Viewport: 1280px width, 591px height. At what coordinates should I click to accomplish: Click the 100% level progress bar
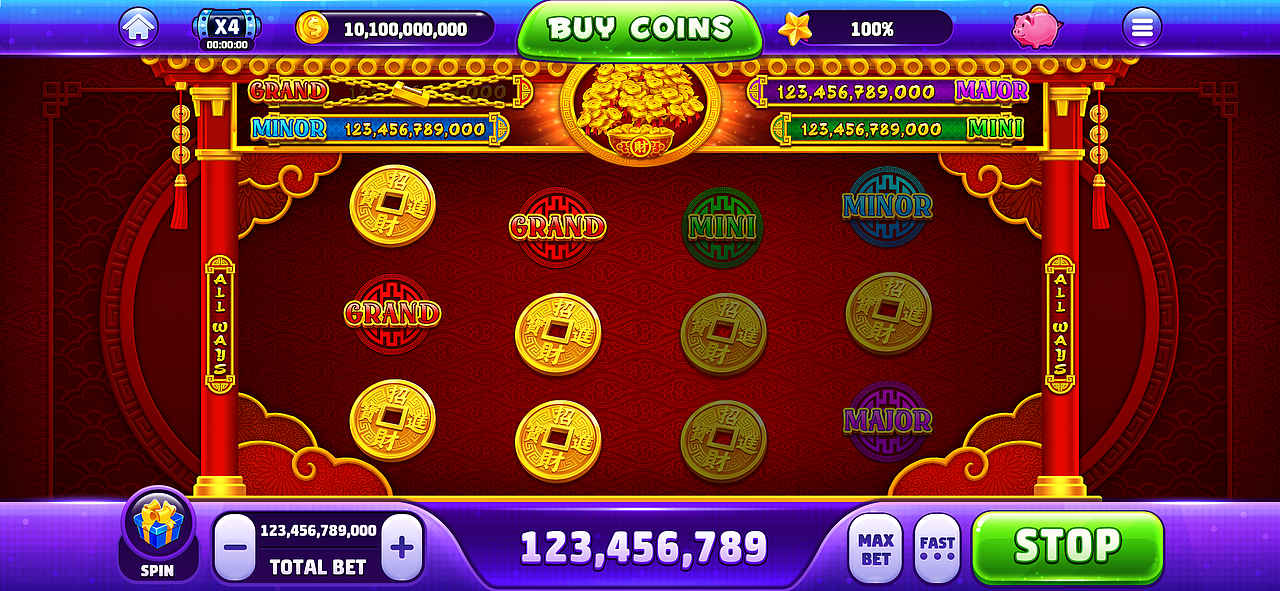click(872, 29)
